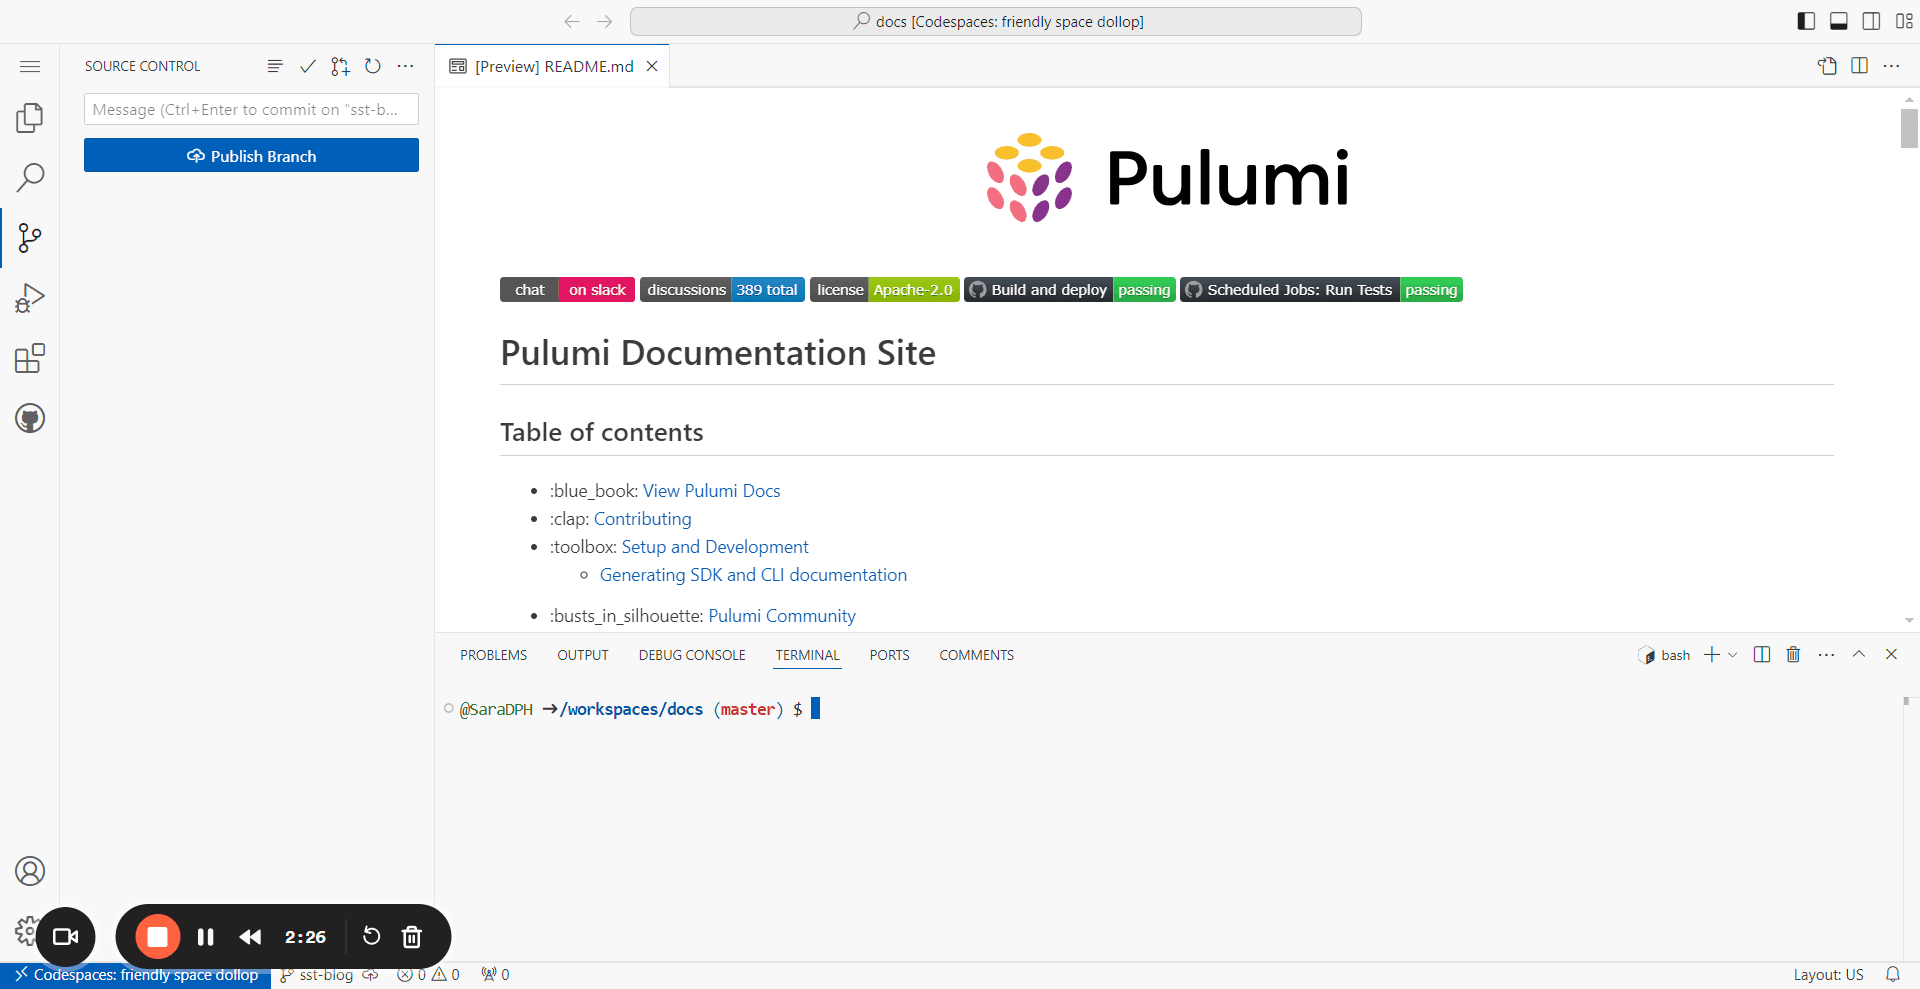This screenshot has height=989, width=1920.
Task: Open terminal panel more actions menu
Action: tap(1826, 654)
